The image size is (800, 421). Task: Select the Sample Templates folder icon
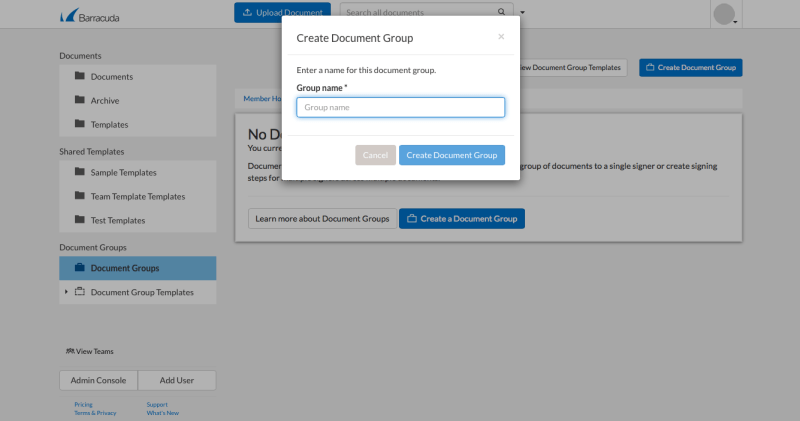coord(79,172)
